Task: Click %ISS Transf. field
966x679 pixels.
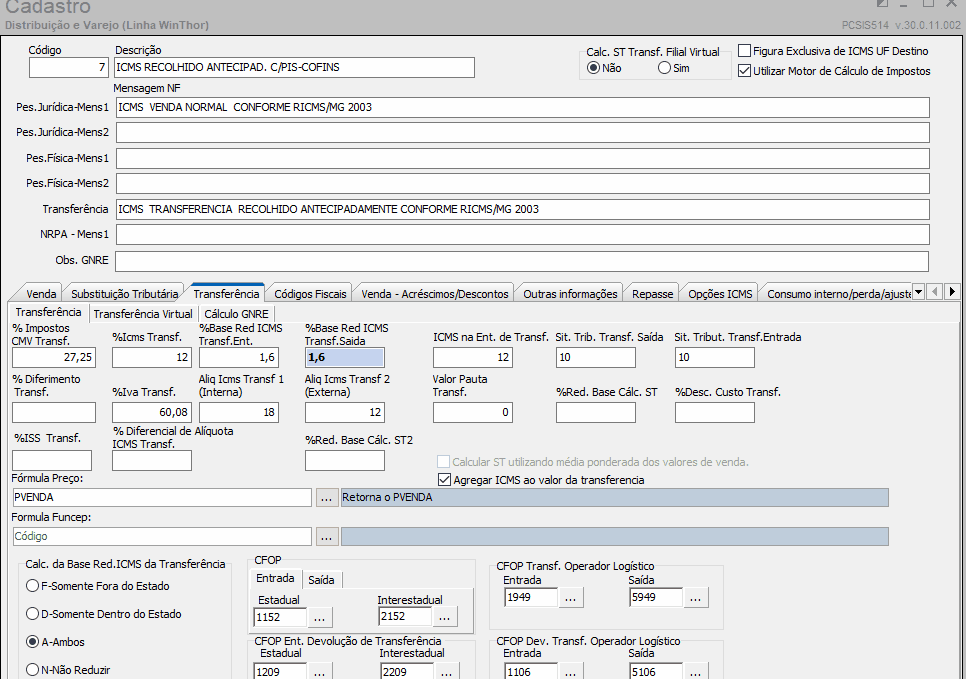Action: 52,460
